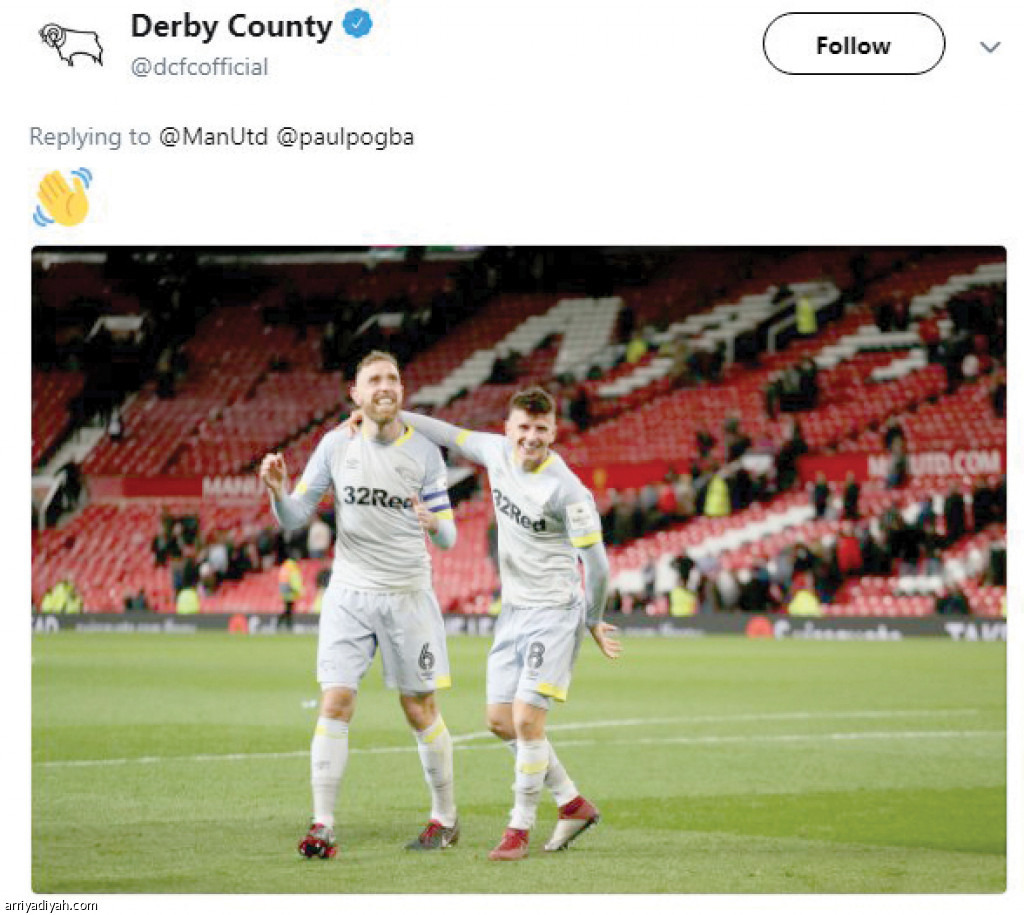Click the Derby County ram avatar
Viewport: 1024px width, 915px height.
pos(71,44)
